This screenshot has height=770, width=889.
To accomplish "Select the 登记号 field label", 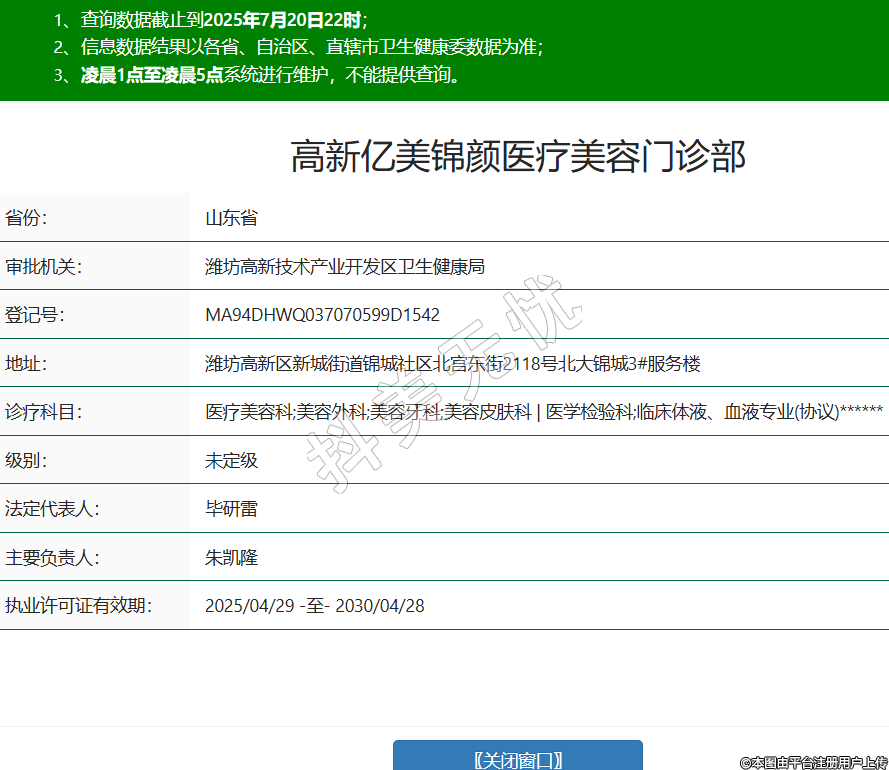I will 34,315.
